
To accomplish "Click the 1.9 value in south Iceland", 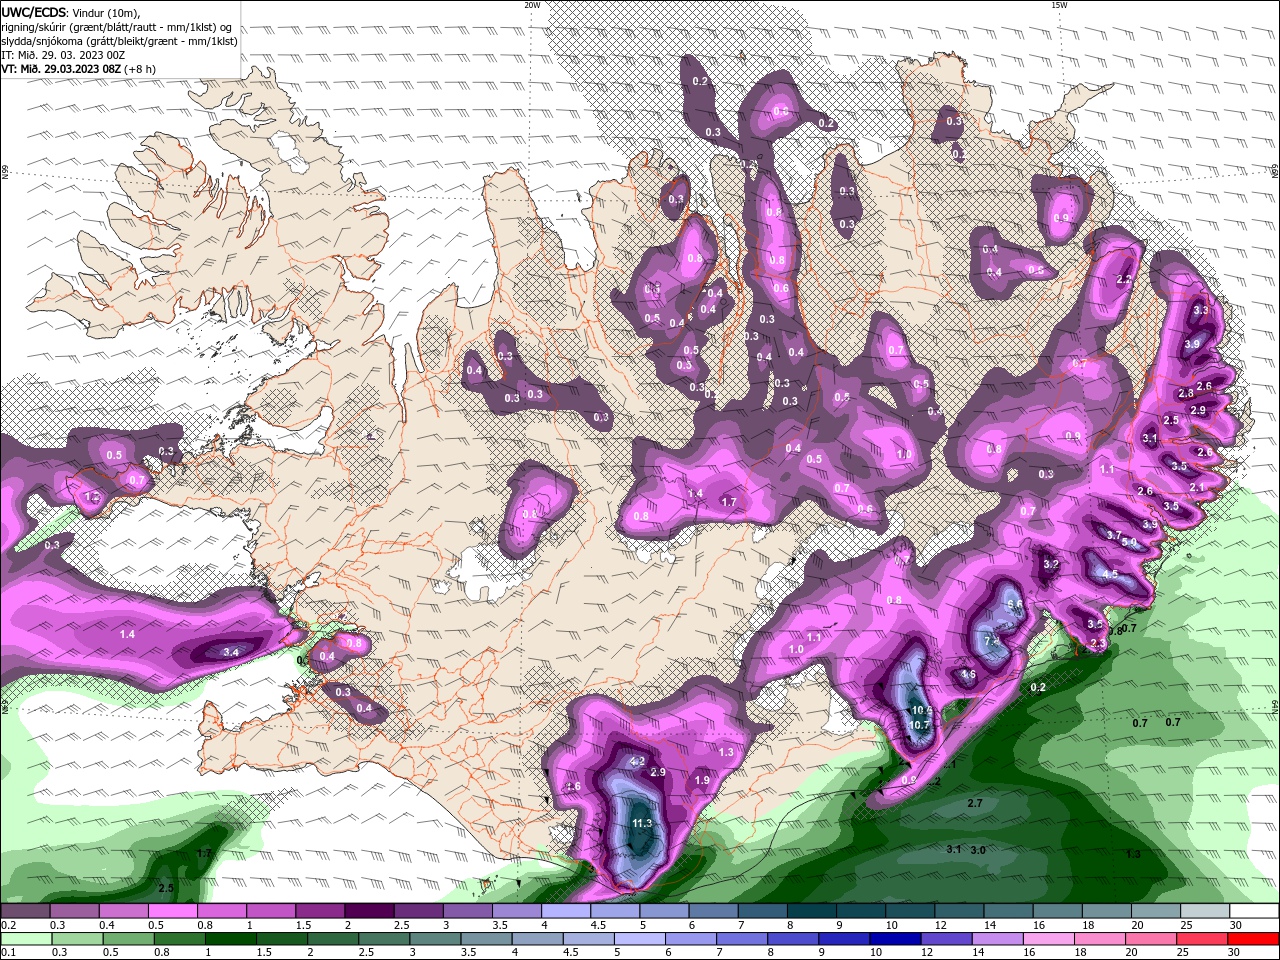I will coord(702,780).
